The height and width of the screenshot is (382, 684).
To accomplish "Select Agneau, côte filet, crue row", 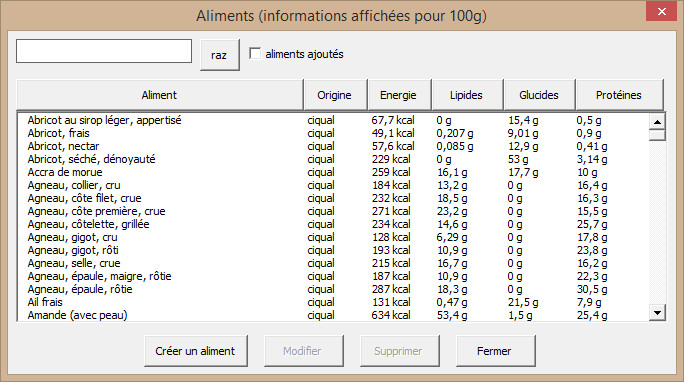I will pos(333,198).
